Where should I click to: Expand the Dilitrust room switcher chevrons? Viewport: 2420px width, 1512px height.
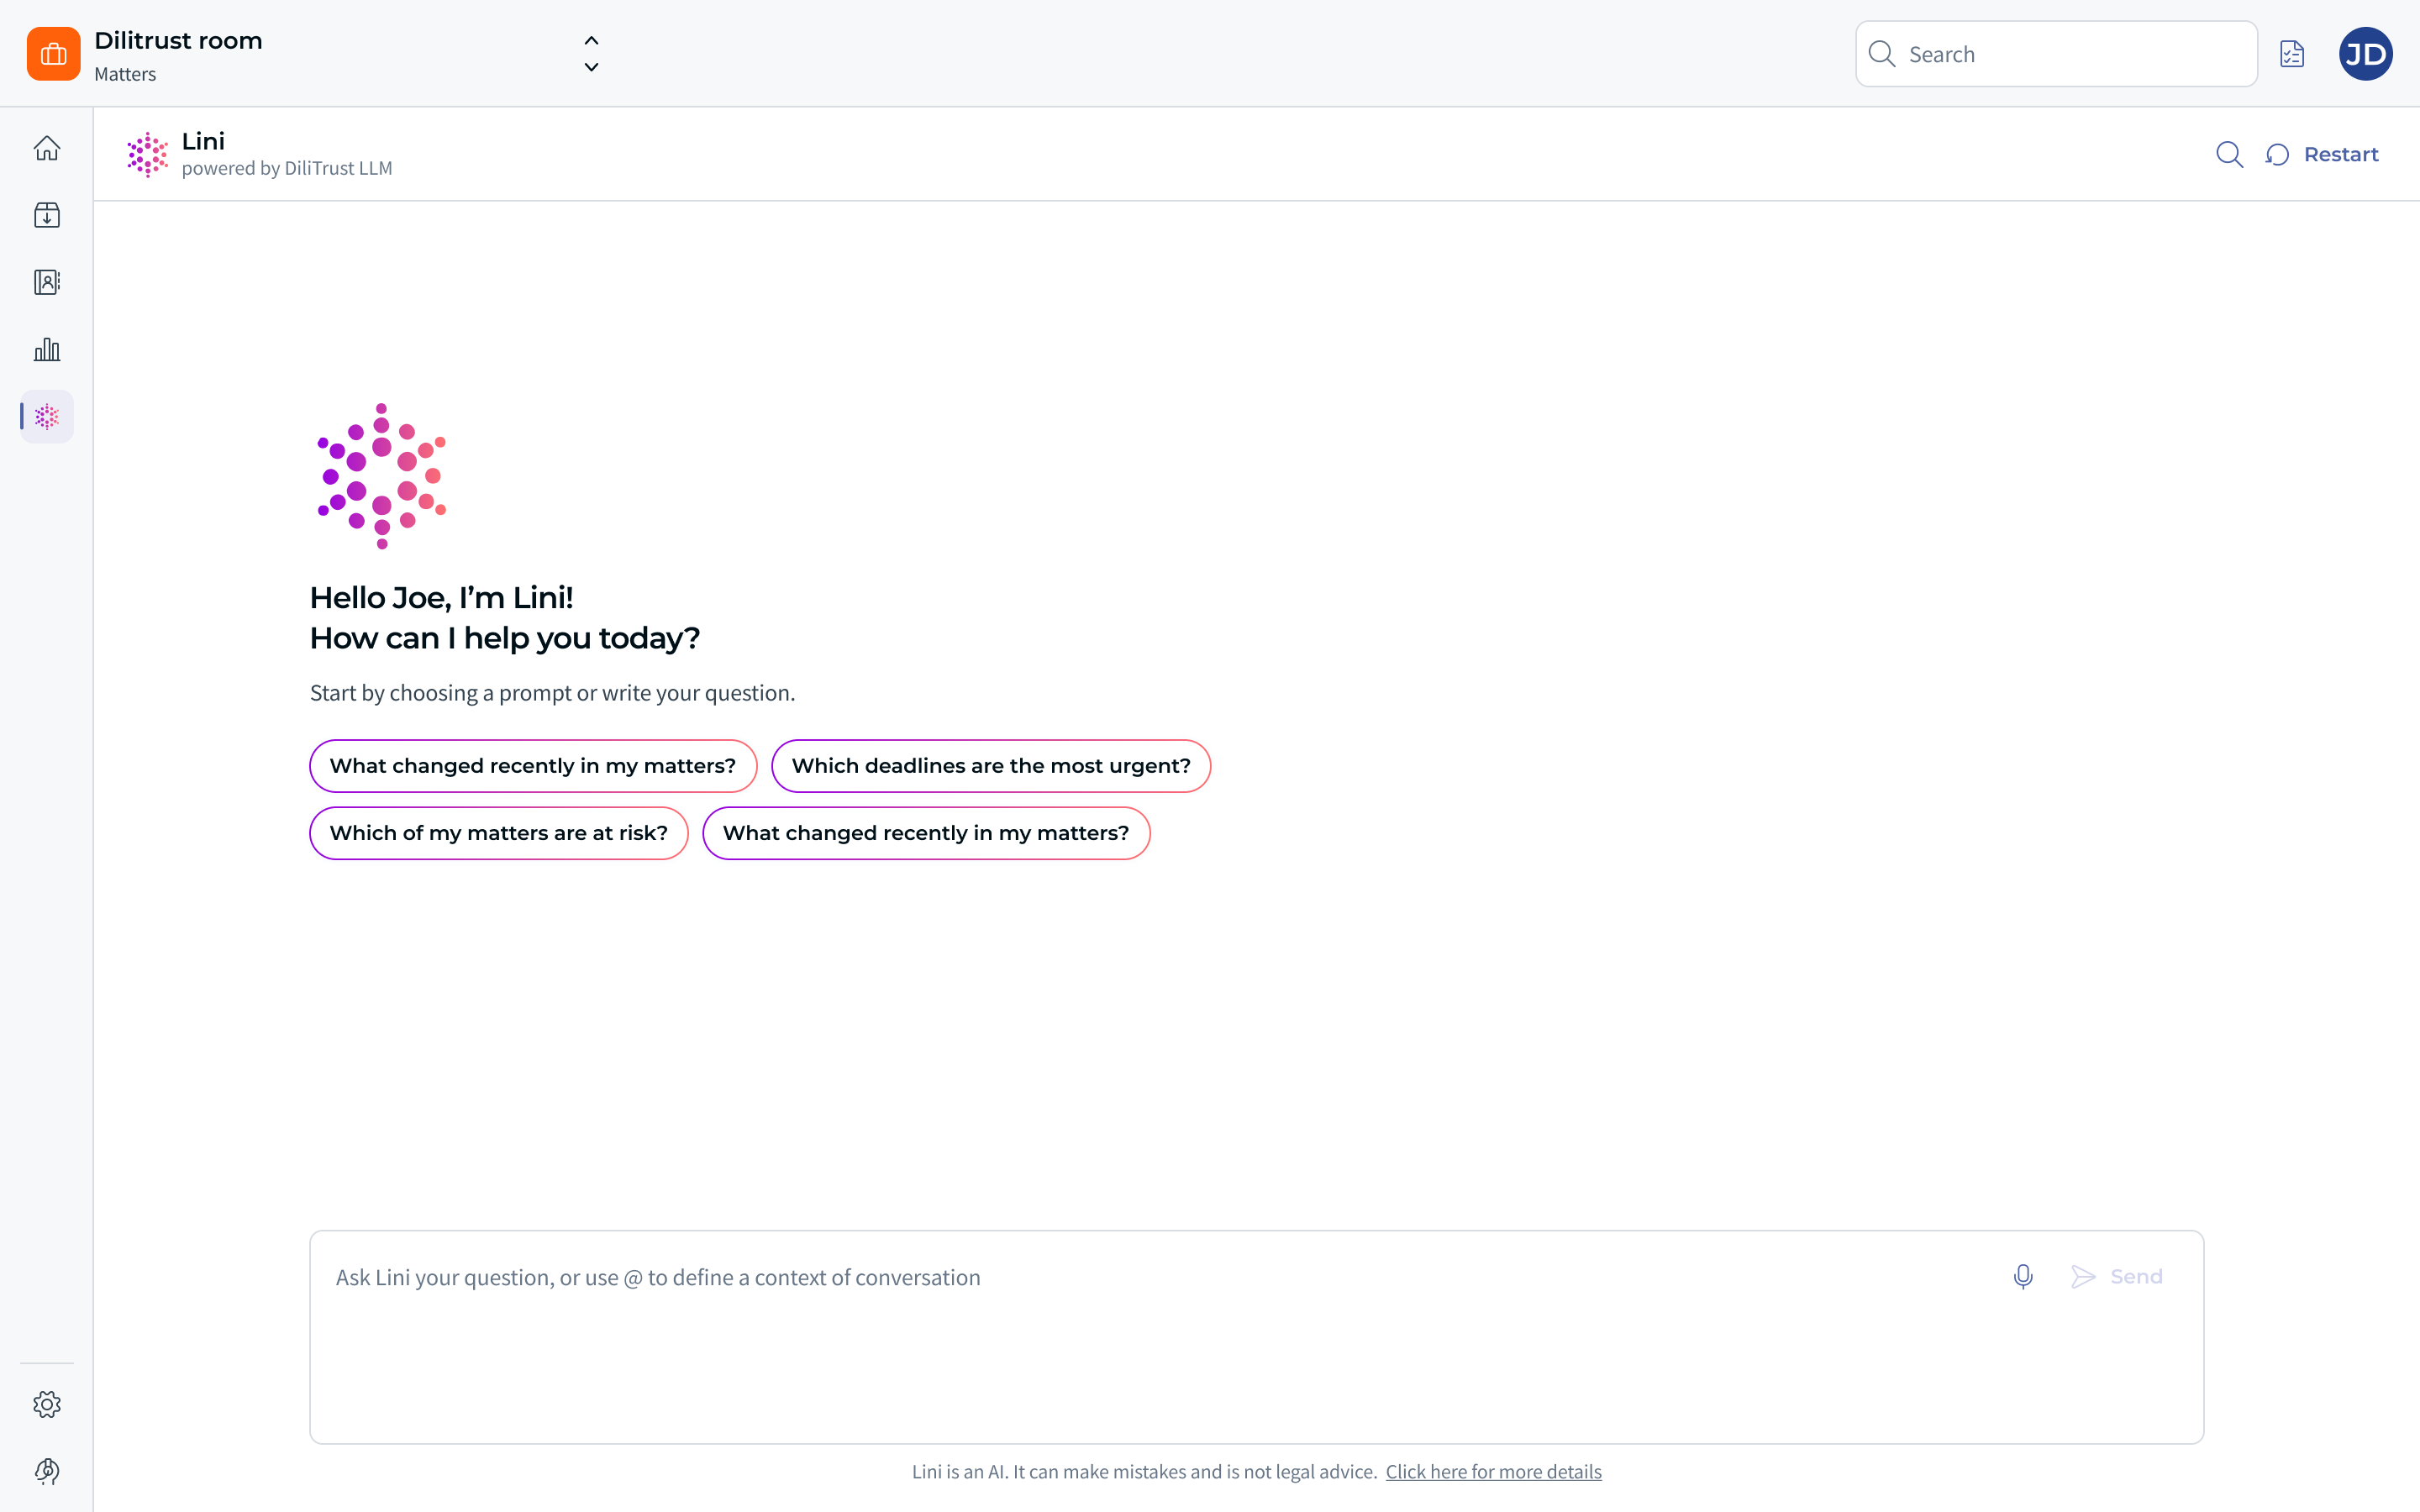tap(591, 54)
